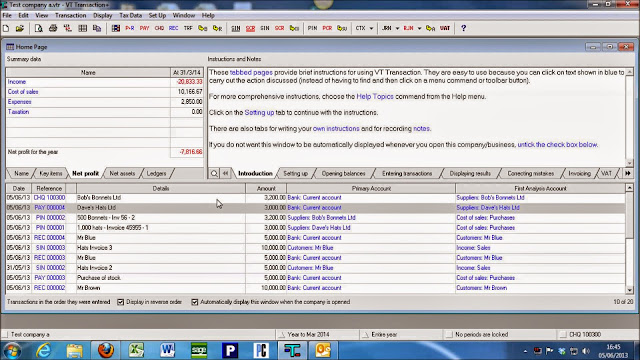640x360 pixels.
Task: Click the grid table toolbar icon
Action: pos(82,28)
